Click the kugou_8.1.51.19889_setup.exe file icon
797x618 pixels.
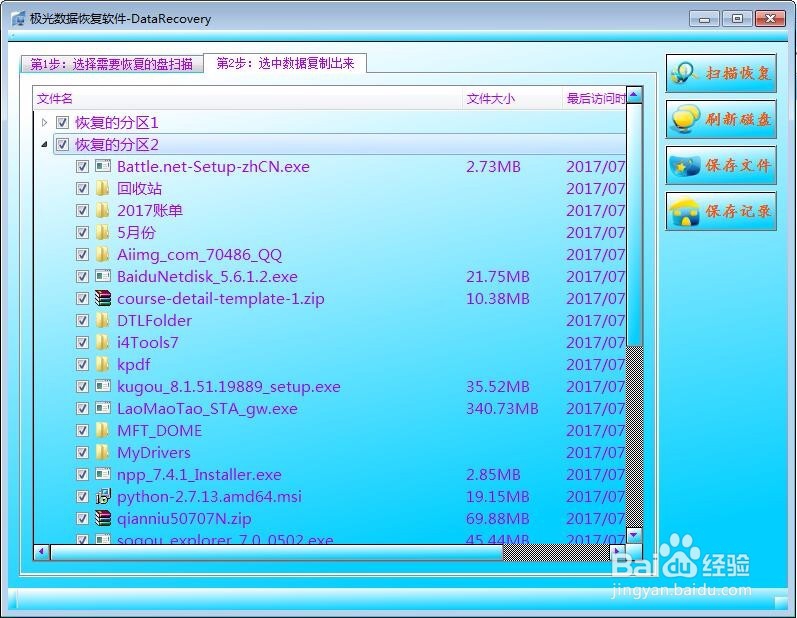[x=103, y=386]
